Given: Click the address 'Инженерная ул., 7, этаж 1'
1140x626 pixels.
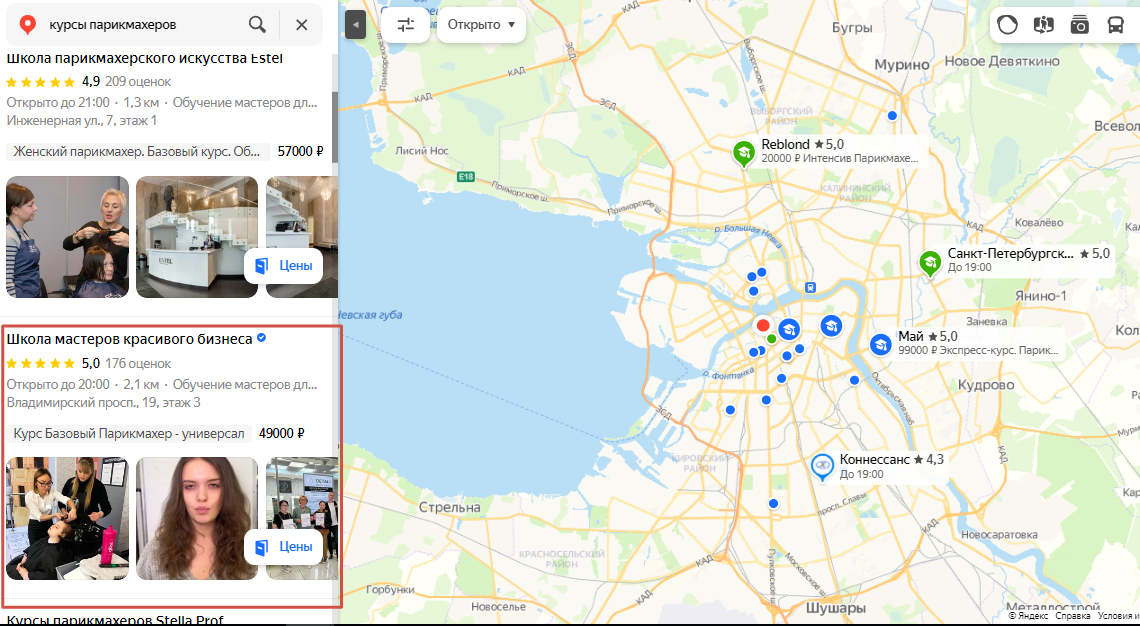Looking at the screenshot, I should (81, 121).
